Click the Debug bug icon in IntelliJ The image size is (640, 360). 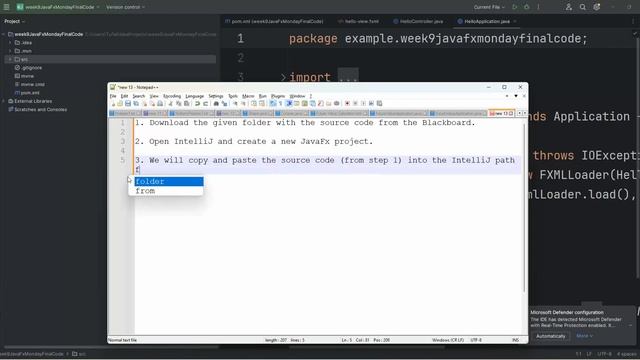[x=527, y=7]
